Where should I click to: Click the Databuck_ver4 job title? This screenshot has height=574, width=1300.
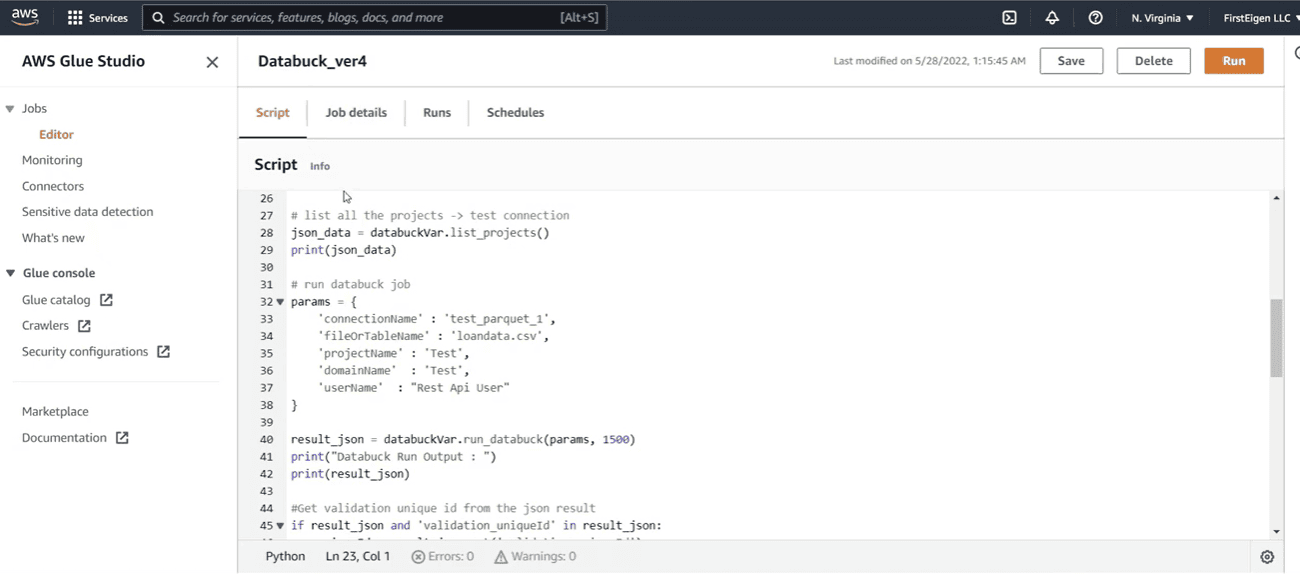312,61
